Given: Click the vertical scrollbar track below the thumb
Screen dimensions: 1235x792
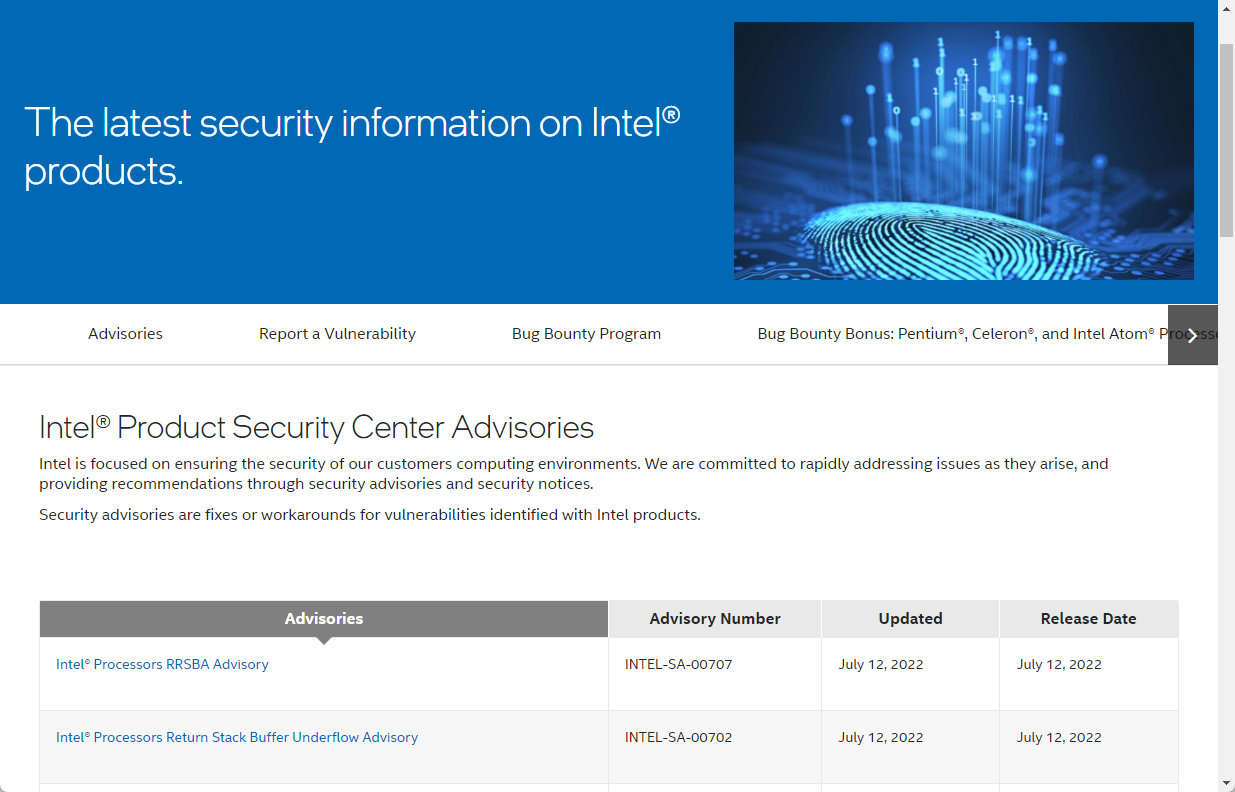Looking at the screenshot, I should pyautogui.click(x=1226, y=500).
